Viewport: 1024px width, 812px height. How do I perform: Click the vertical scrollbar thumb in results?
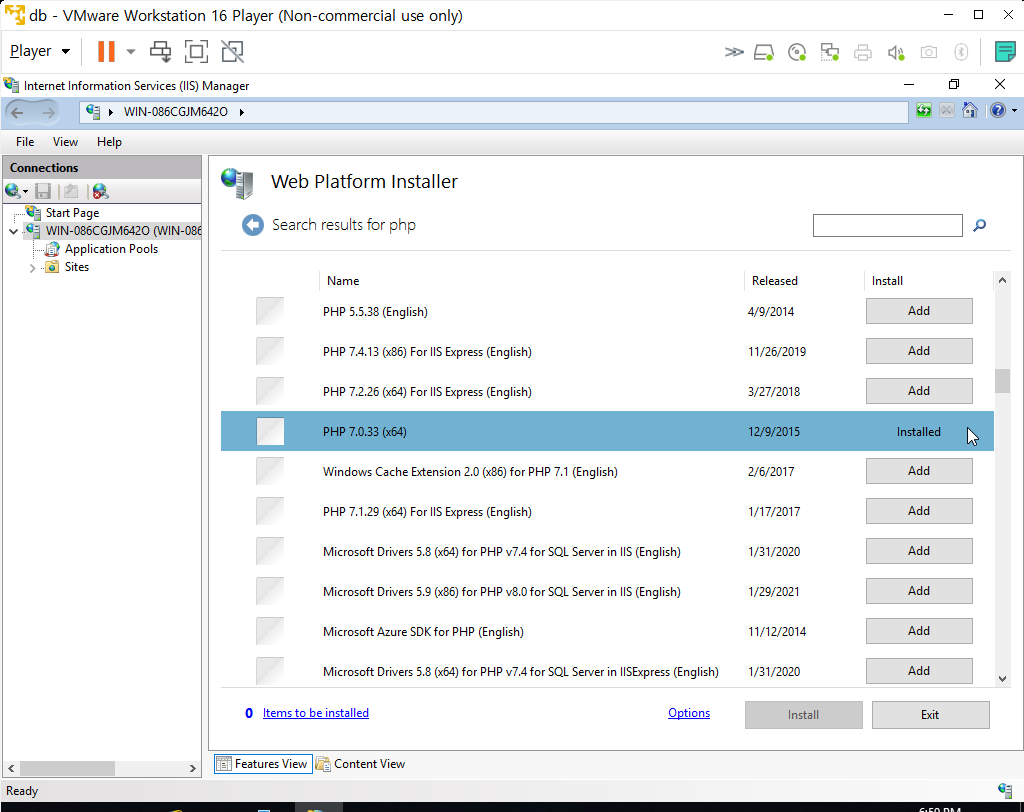1002,382
